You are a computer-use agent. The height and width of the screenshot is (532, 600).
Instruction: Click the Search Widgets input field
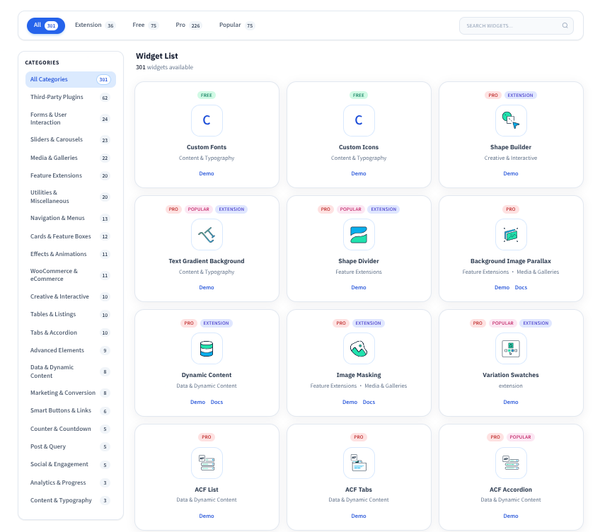tap(516, 26)
